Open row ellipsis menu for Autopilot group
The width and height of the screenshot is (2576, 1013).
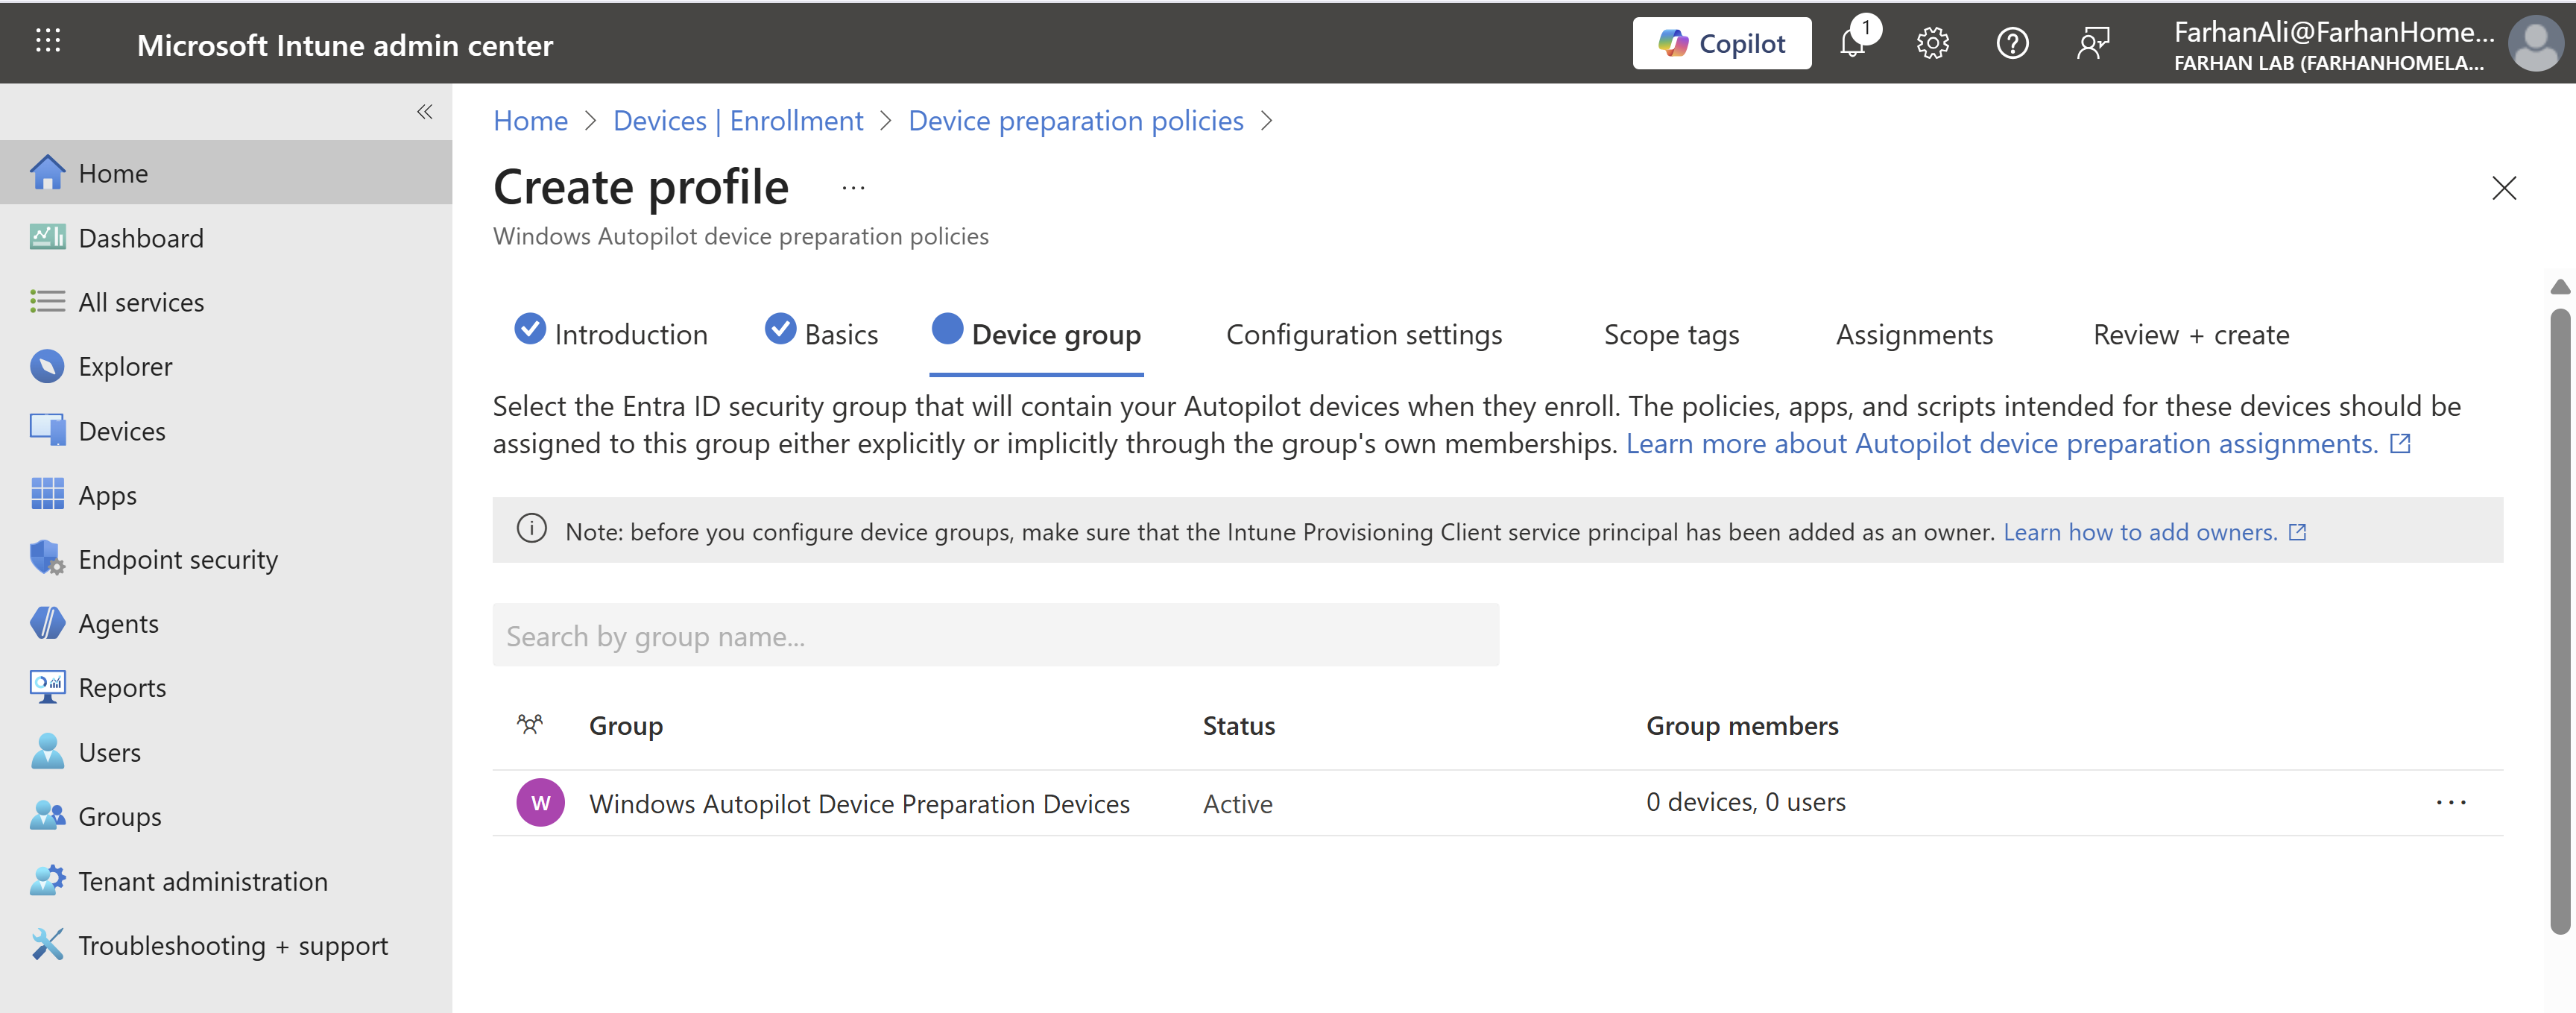coord(2450,802)
